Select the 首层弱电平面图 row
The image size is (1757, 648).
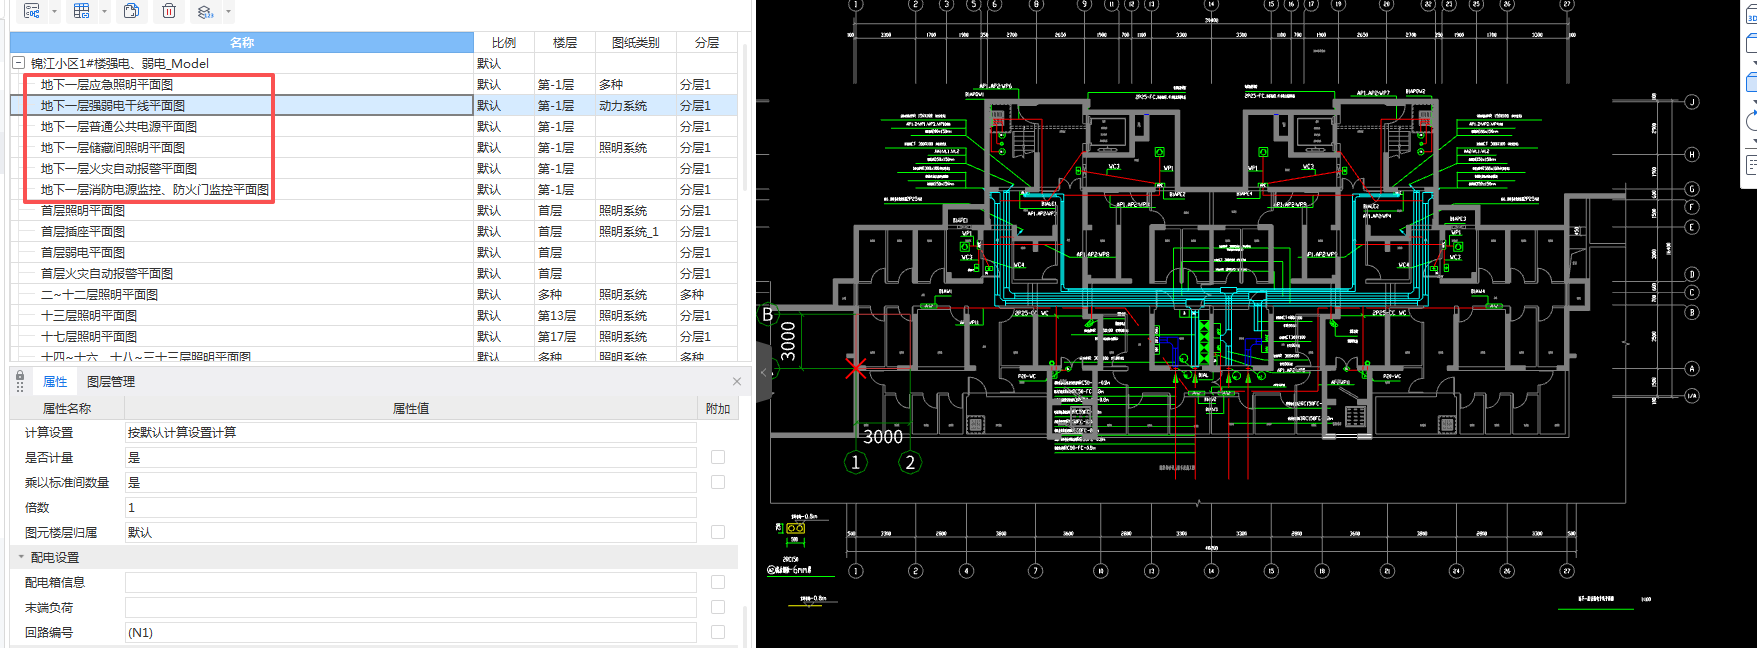tap(373, 253)
